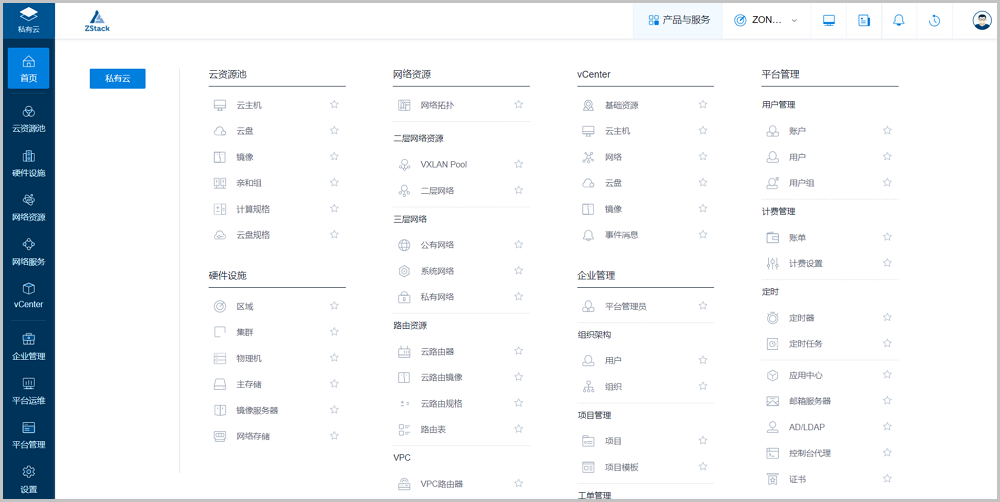Favorite 云主机 with its star
Viewport: 1000px width, 502px height.
click(x=334, y=104)
